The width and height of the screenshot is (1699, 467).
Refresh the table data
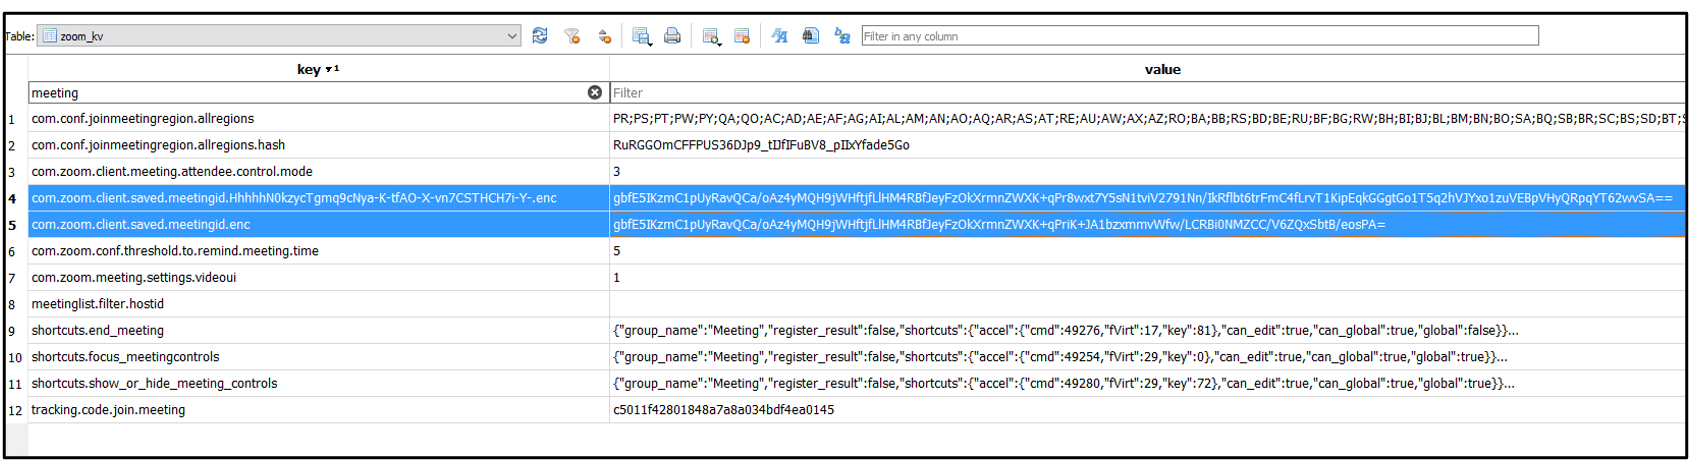(540, 36)
